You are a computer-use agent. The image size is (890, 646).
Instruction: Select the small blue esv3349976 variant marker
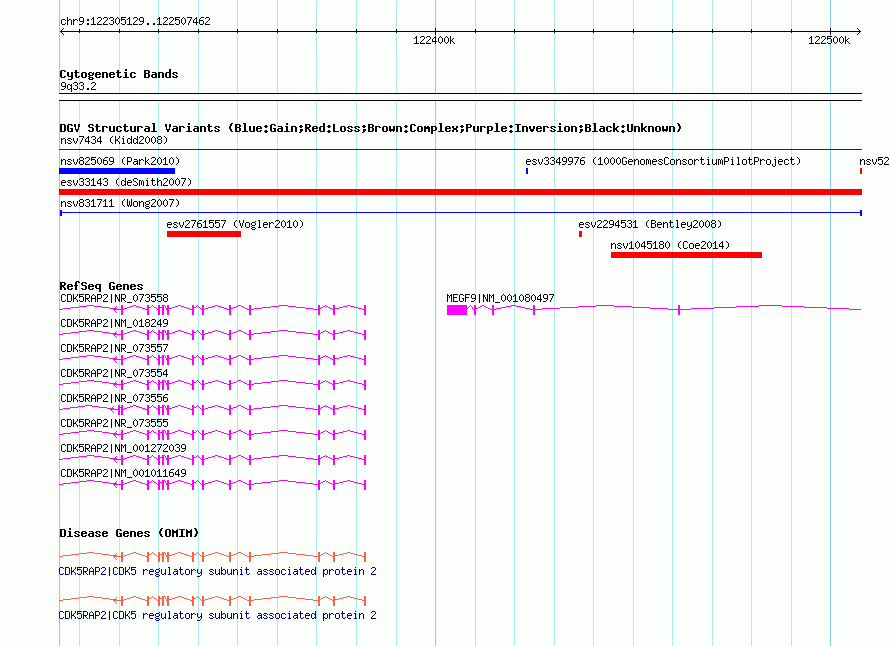pos(527,171)
